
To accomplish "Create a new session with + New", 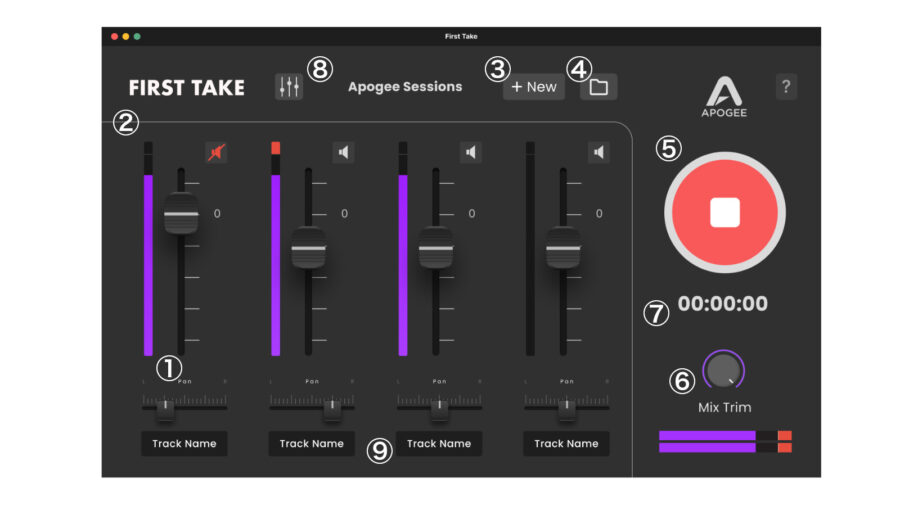I will [x=534, y=87].
